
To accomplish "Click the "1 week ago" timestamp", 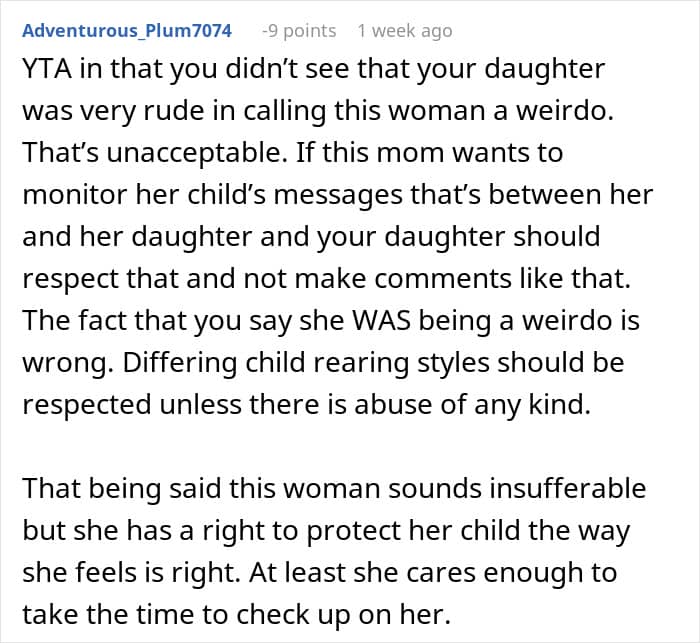I will coord(404,31).
